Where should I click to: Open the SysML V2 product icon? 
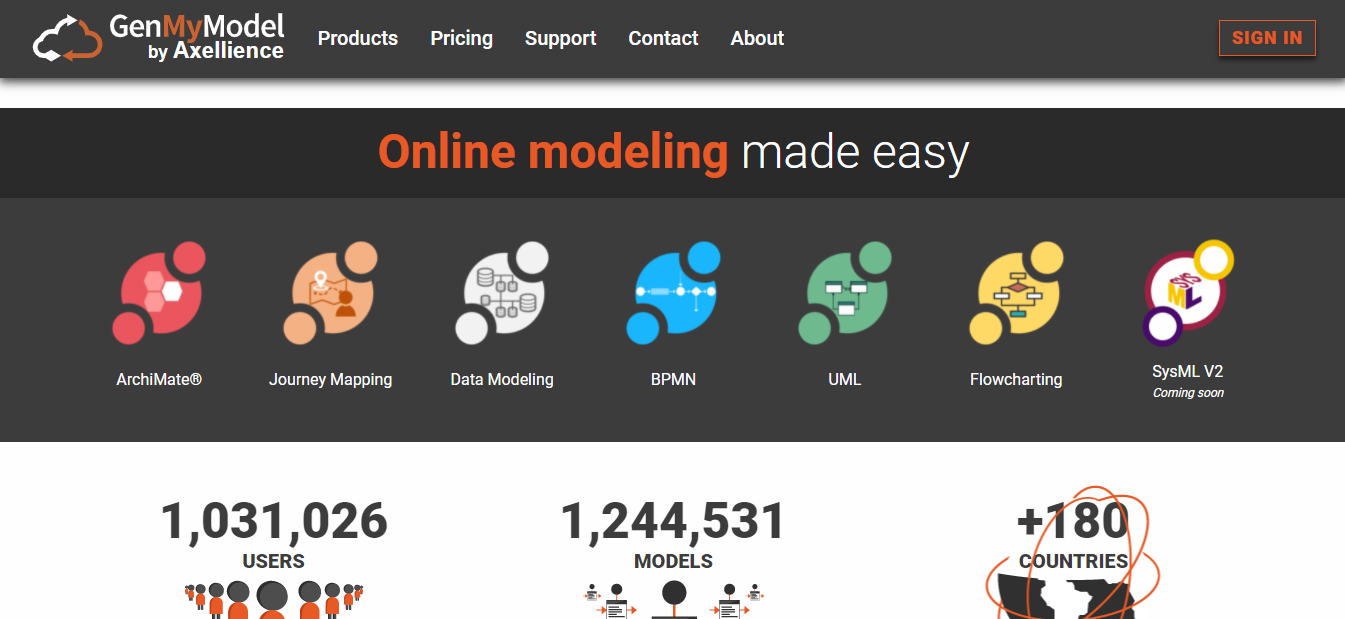pyautogui.click(x=1188, y=292)
